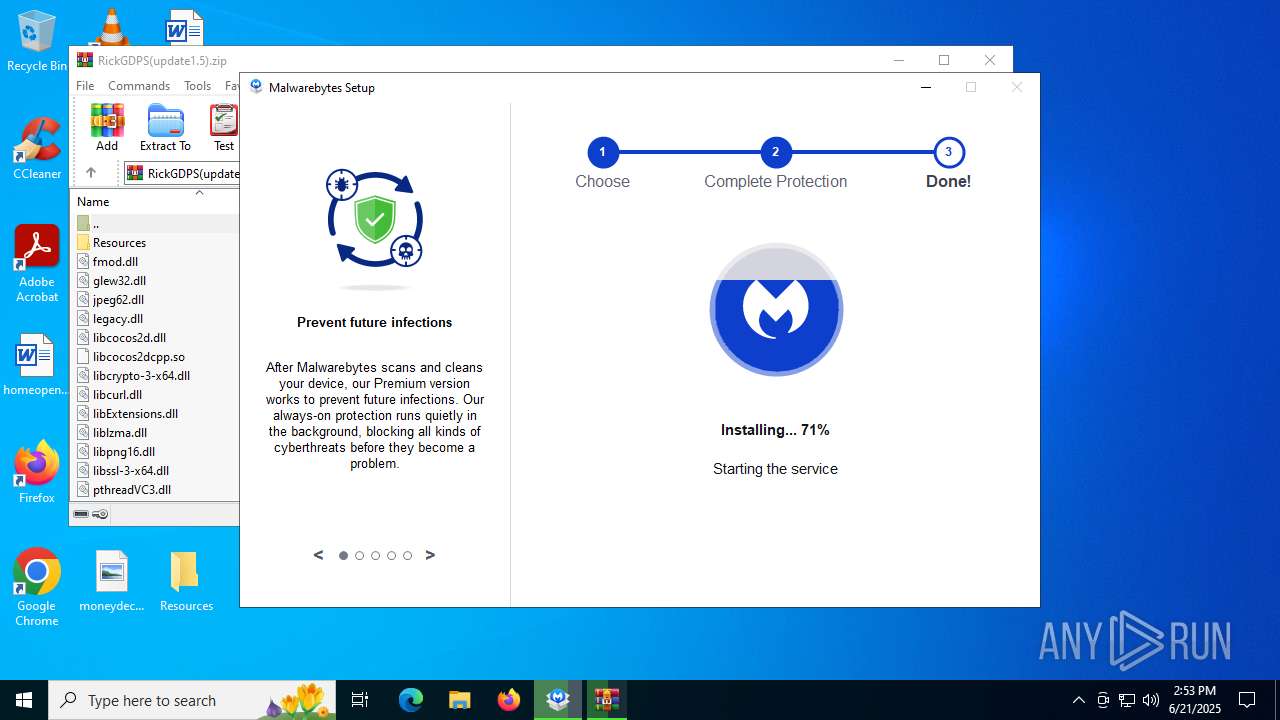Click step 3 Done circle
This screenshot has width=1280, height=720.
[948, 153]
